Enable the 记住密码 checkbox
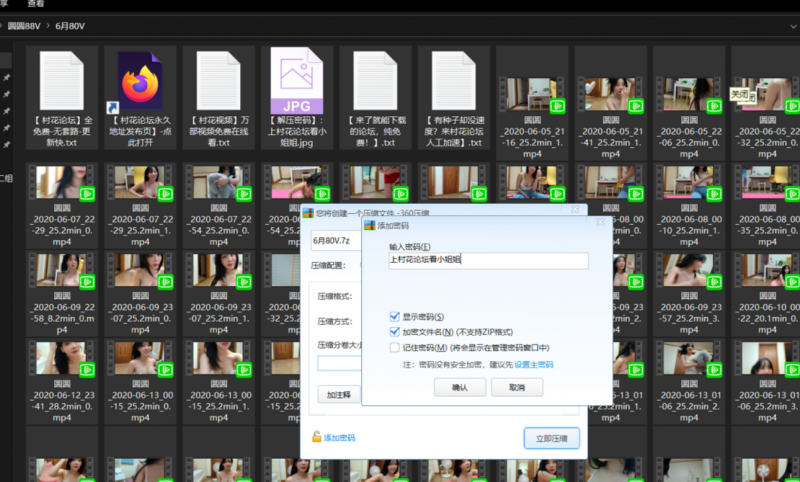Screen dimensions: 800x482 394,347
